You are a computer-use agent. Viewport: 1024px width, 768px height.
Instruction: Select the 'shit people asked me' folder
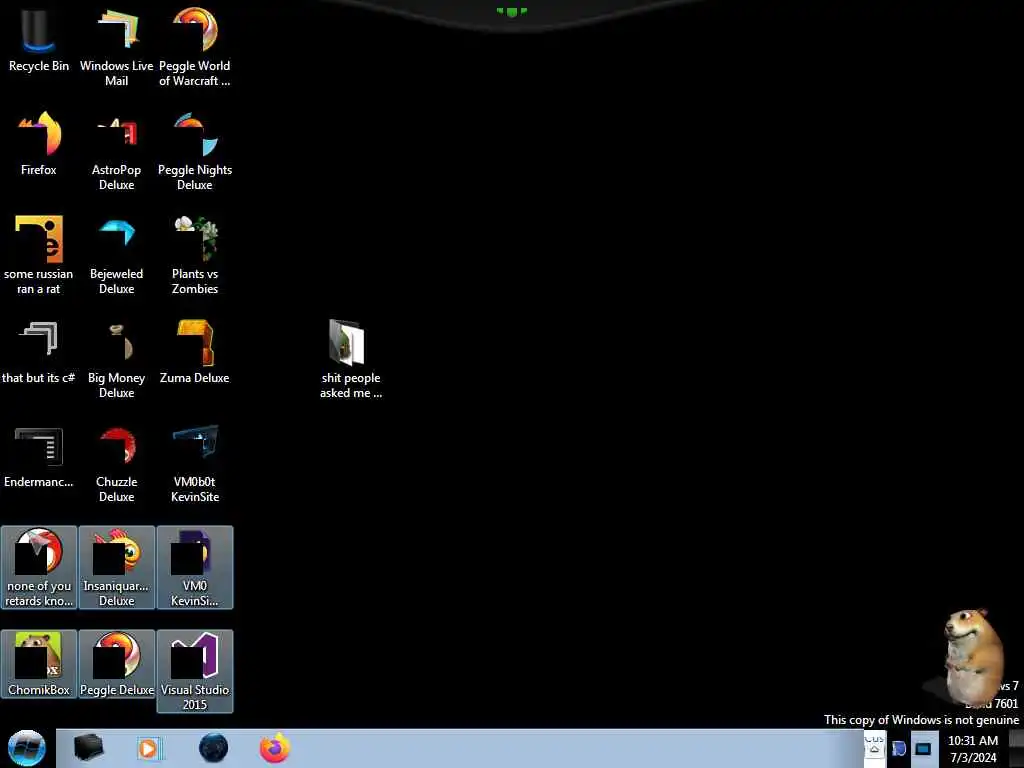coord(351,358)
